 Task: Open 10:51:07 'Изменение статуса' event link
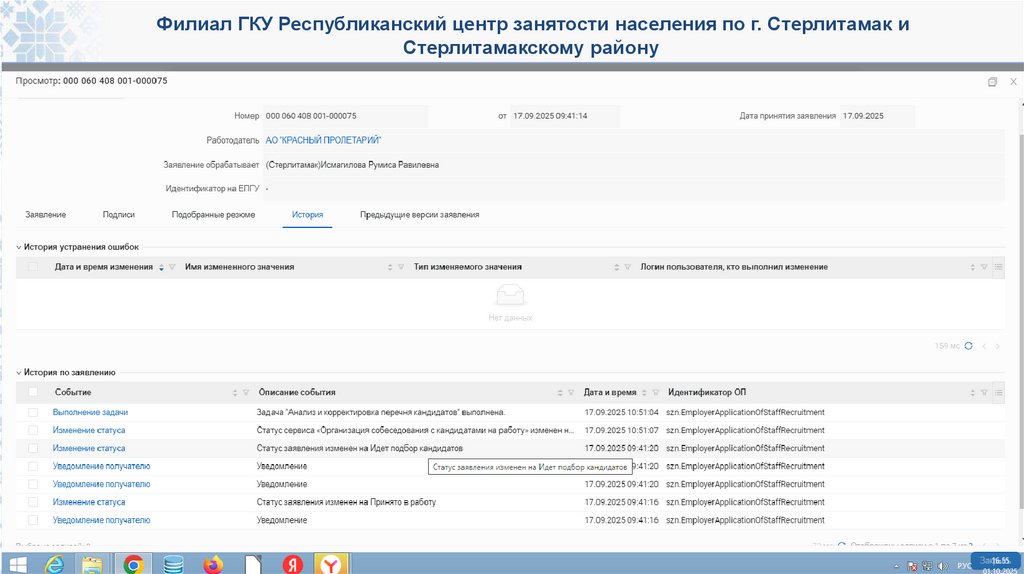pos(89,430)
